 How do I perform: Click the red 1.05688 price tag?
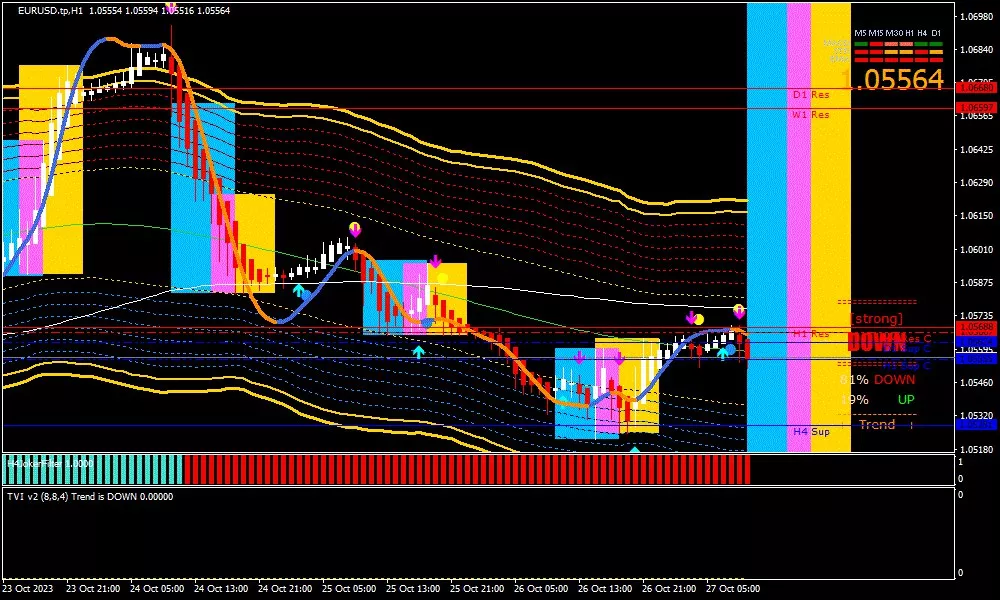click(976, 328)
